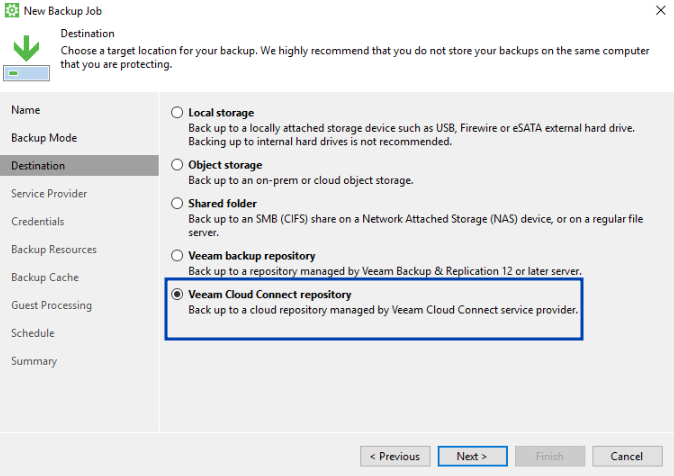
Task: Click the 'Back up to an SMB (CIFS) share' description
Action: click(x=416, y=226)
